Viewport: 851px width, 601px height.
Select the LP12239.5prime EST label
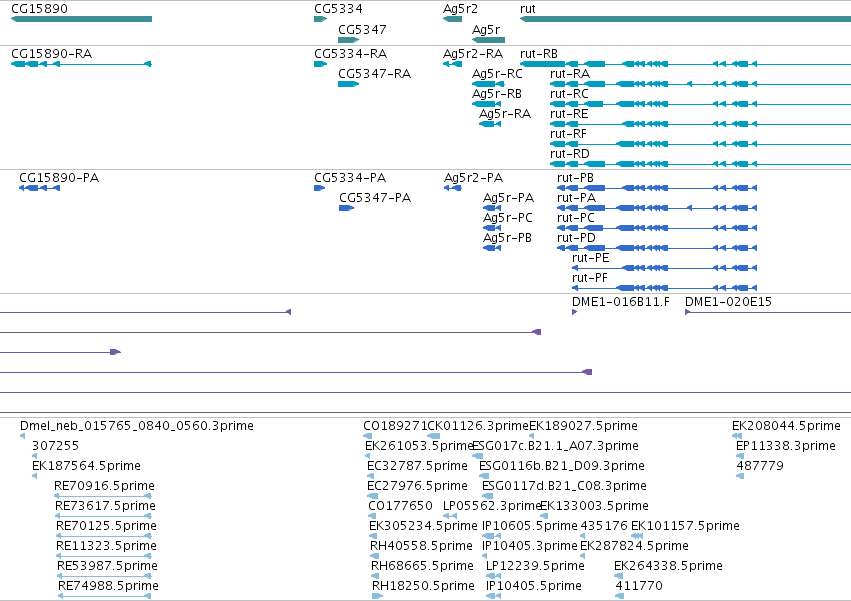pos(535,566)
